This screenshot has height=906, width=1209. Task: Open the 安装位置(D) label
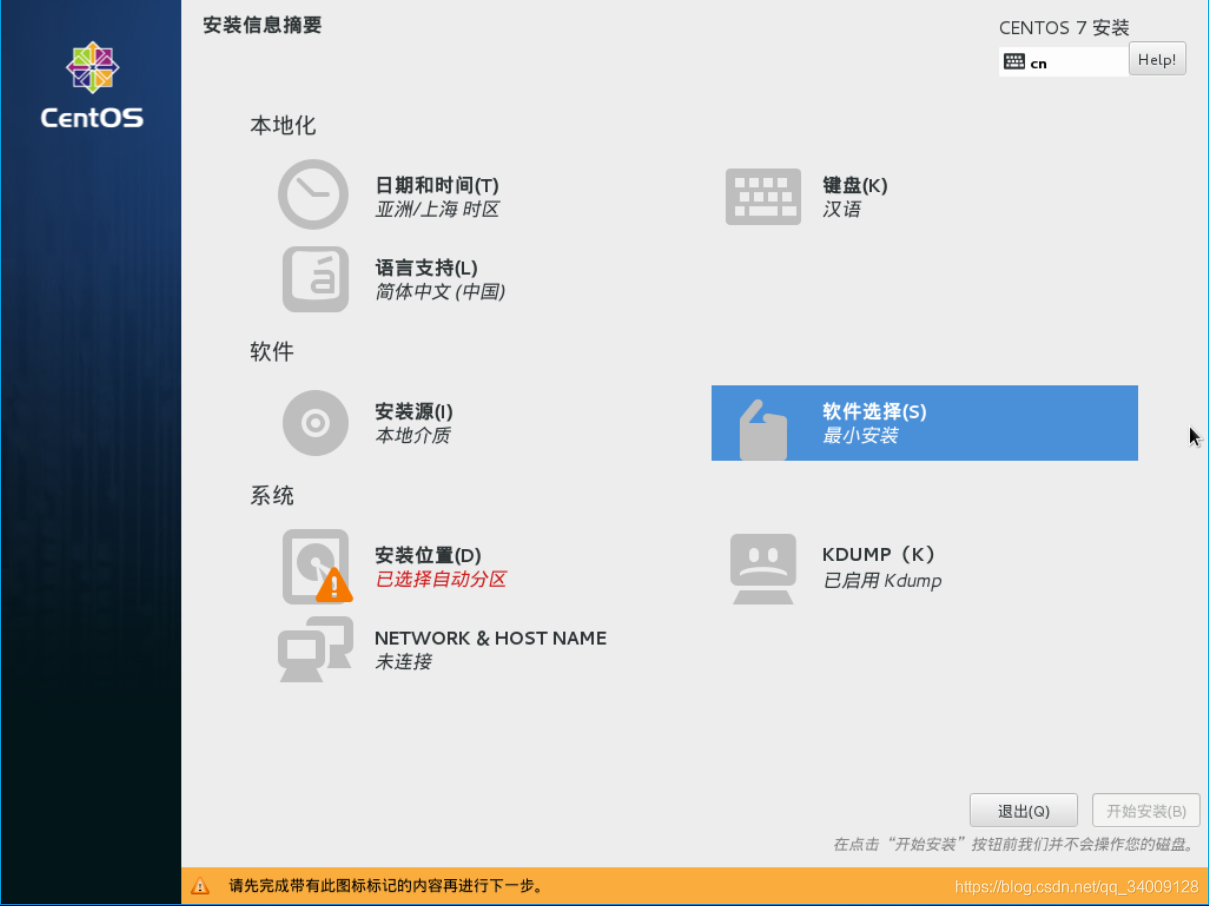click(x=428, y=555)
